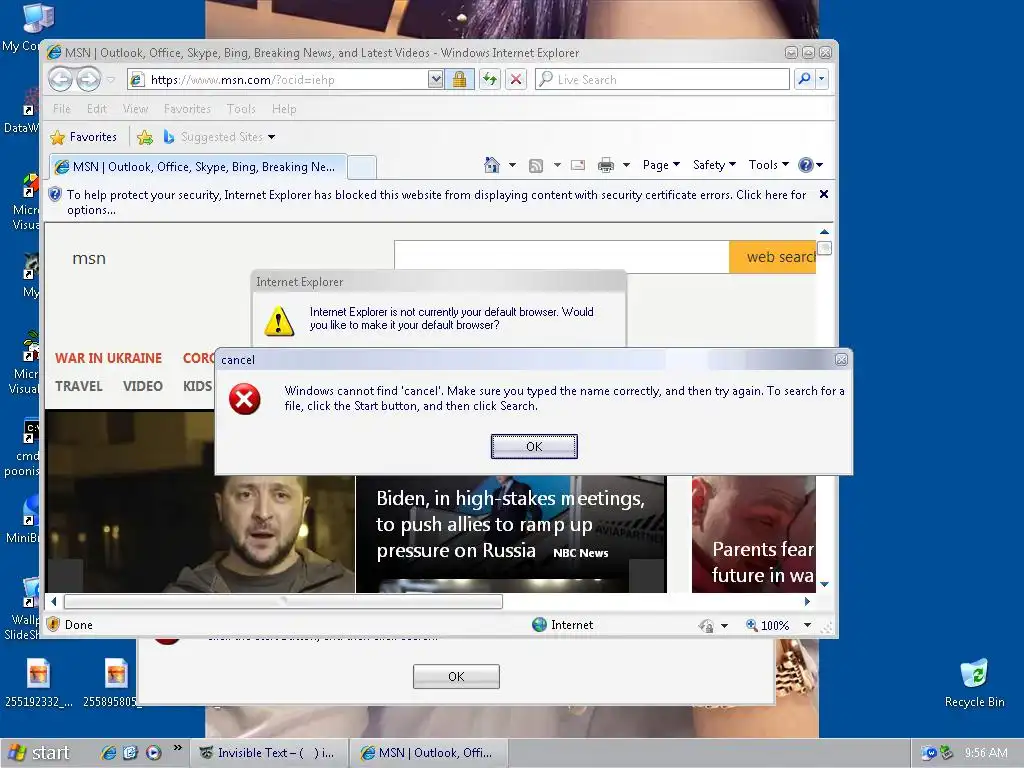Open the Print dropdown arrow

(626, 165)
